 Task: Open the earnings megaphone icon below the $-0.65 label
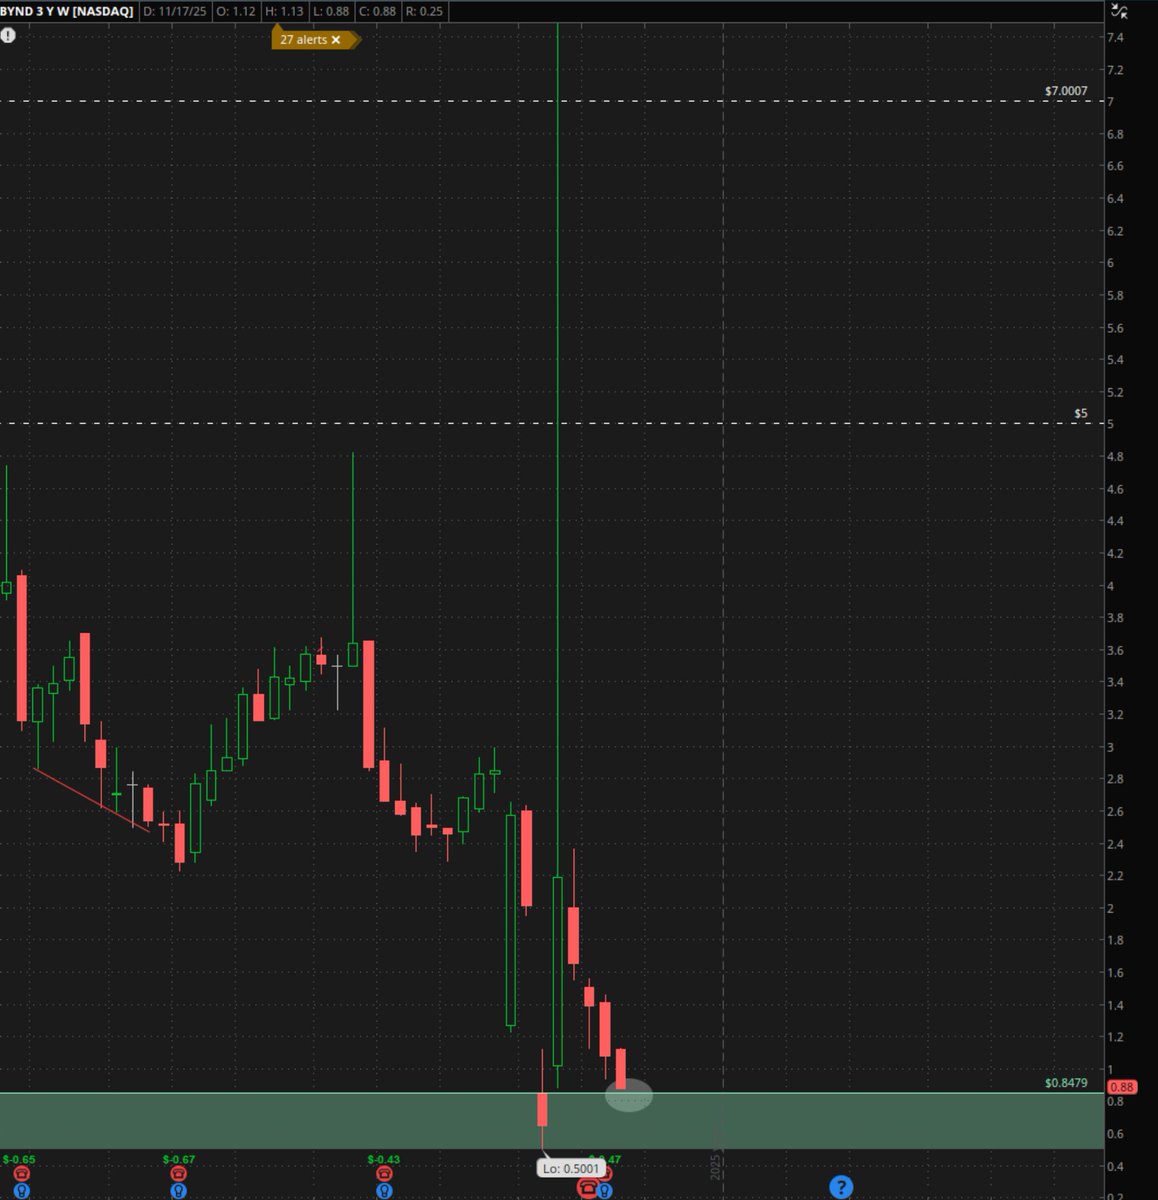(23, 1171)
